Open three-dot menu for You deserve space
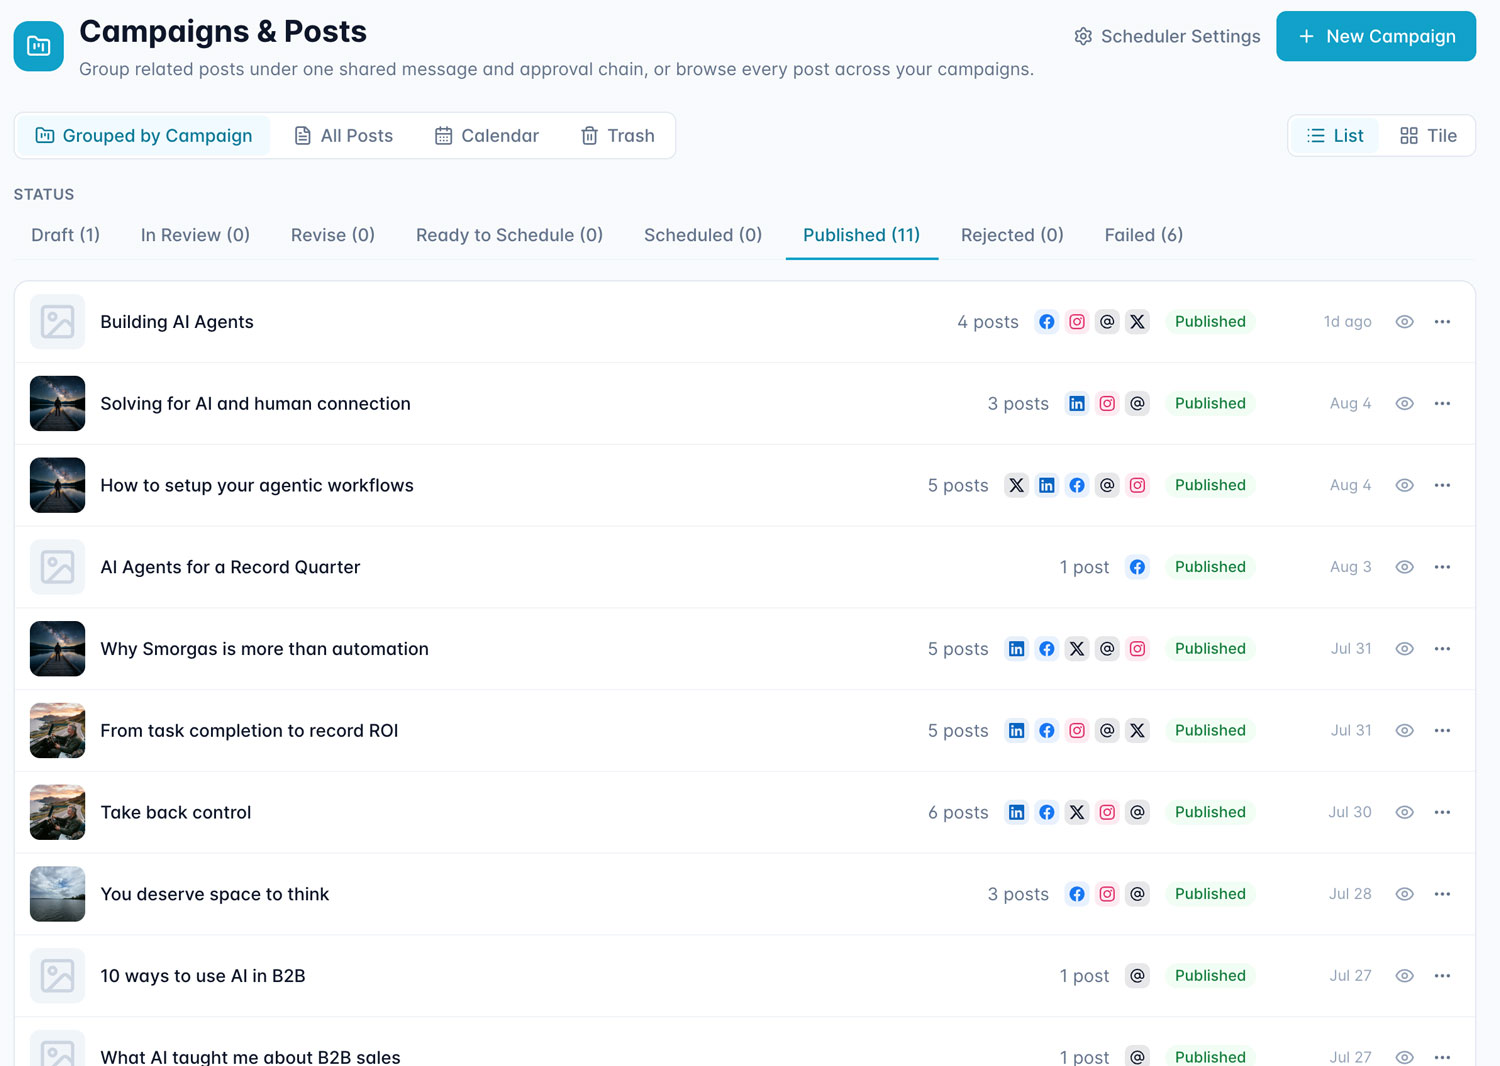 [1442, 894]
